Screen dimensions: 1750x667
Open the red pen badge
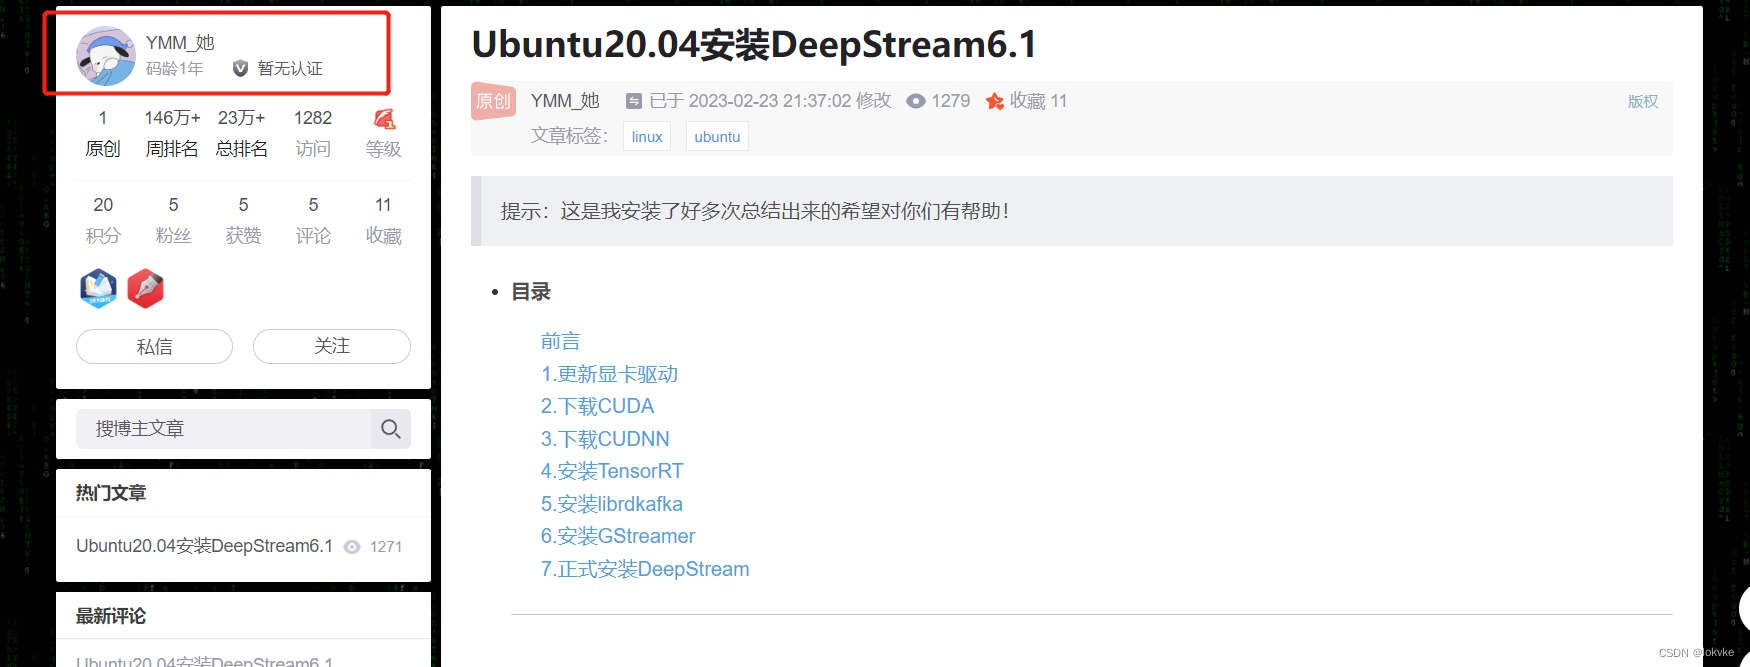point(146,288)
